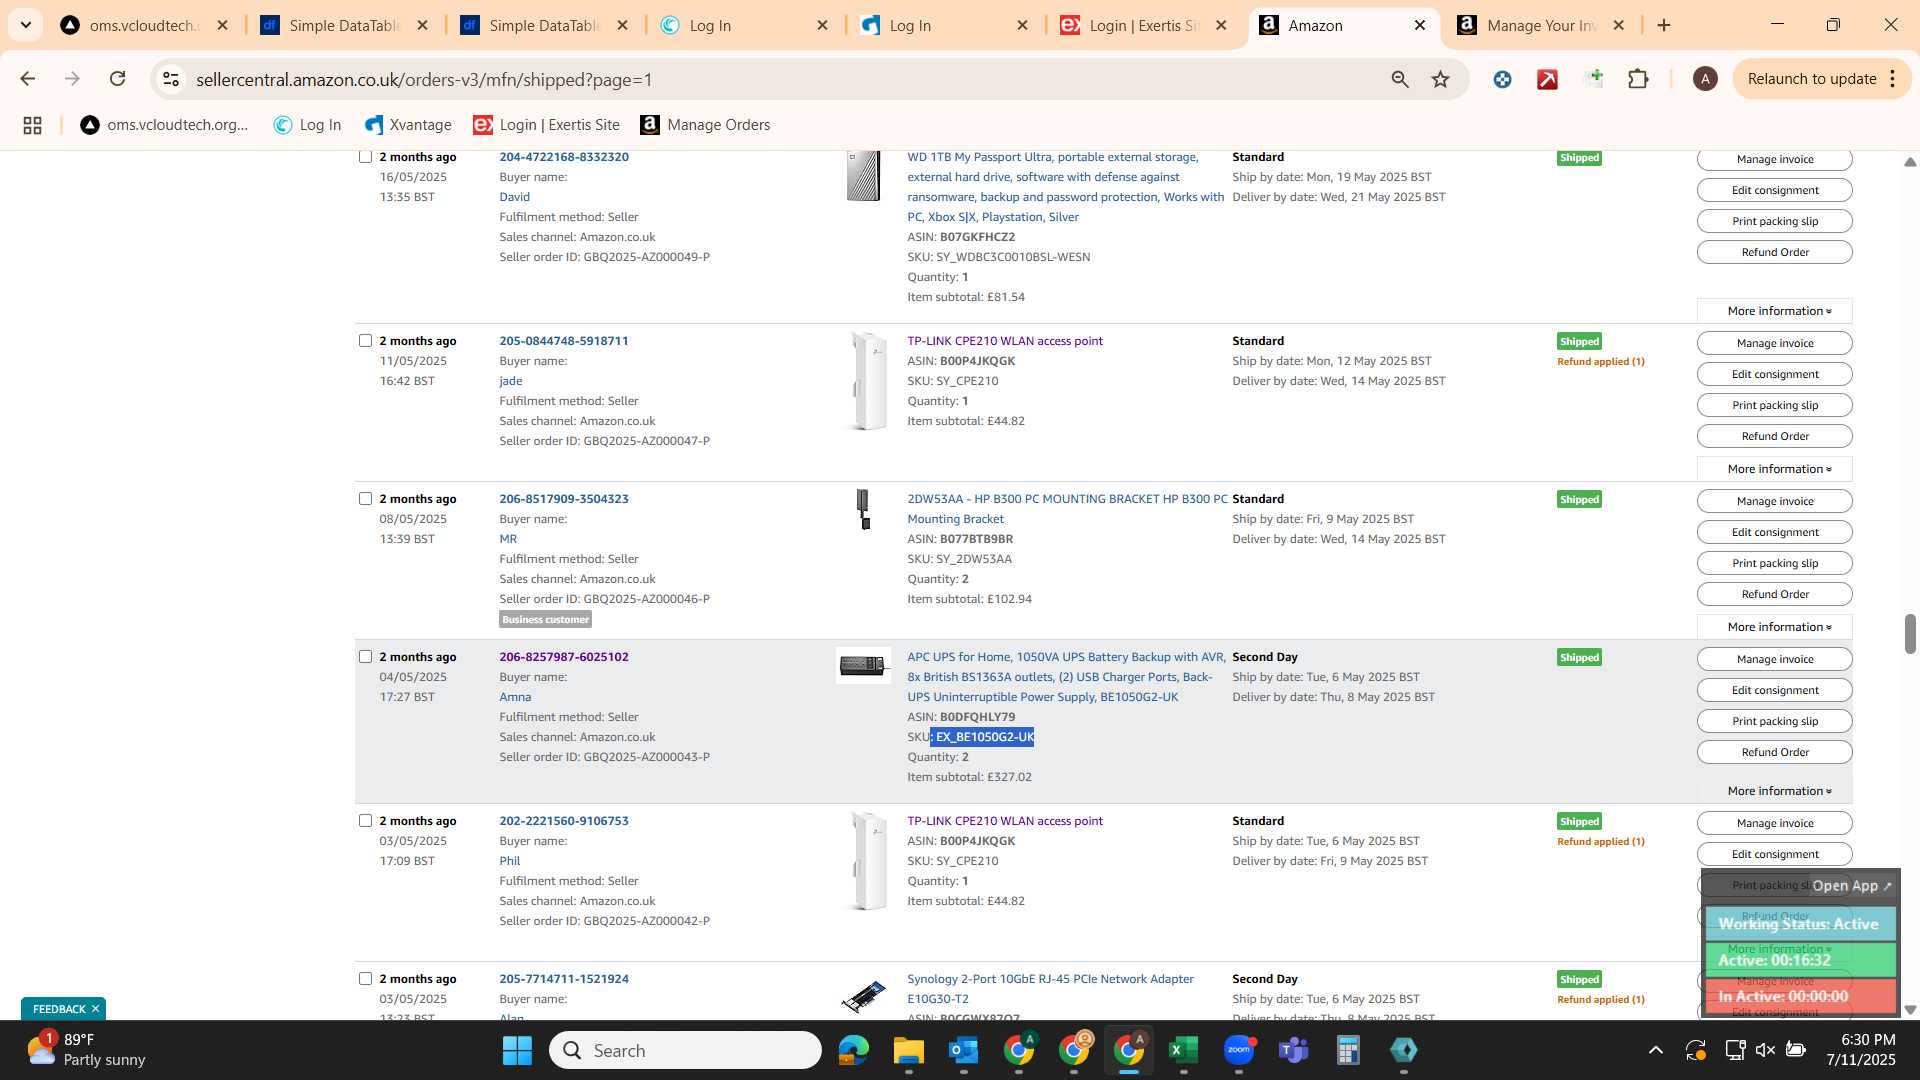Open Zoom from taskbar
1920x1080 pixels.
[1238, 1050]
